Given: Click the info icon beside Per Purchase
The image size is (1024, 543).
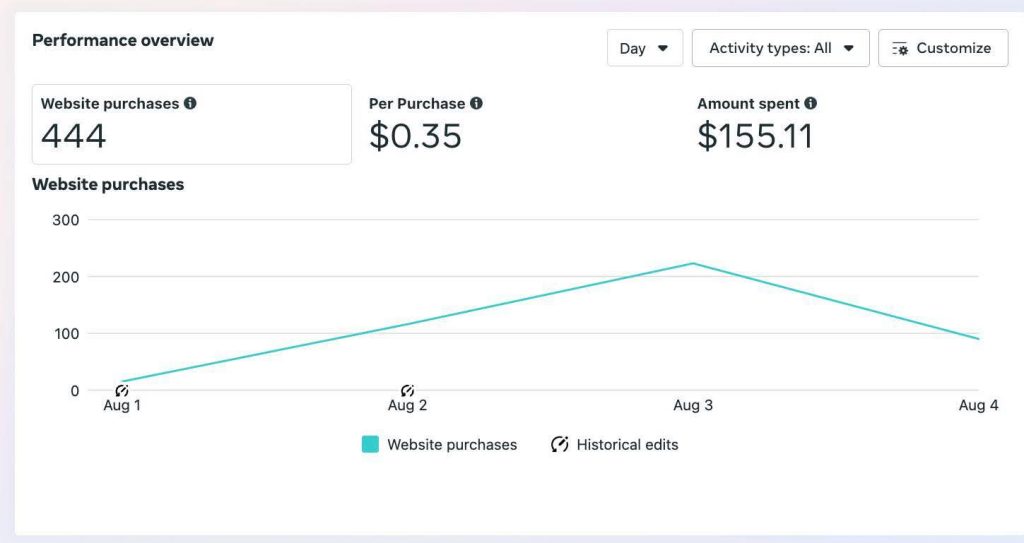Looking at the screenshot, I should [476, 103].
